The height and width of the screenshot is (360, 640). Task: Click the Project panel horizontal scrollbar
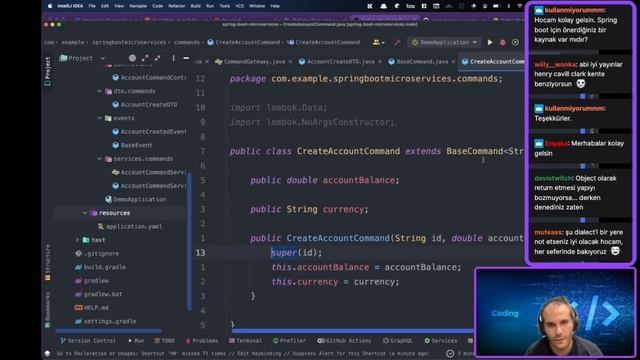coord(108,331)
